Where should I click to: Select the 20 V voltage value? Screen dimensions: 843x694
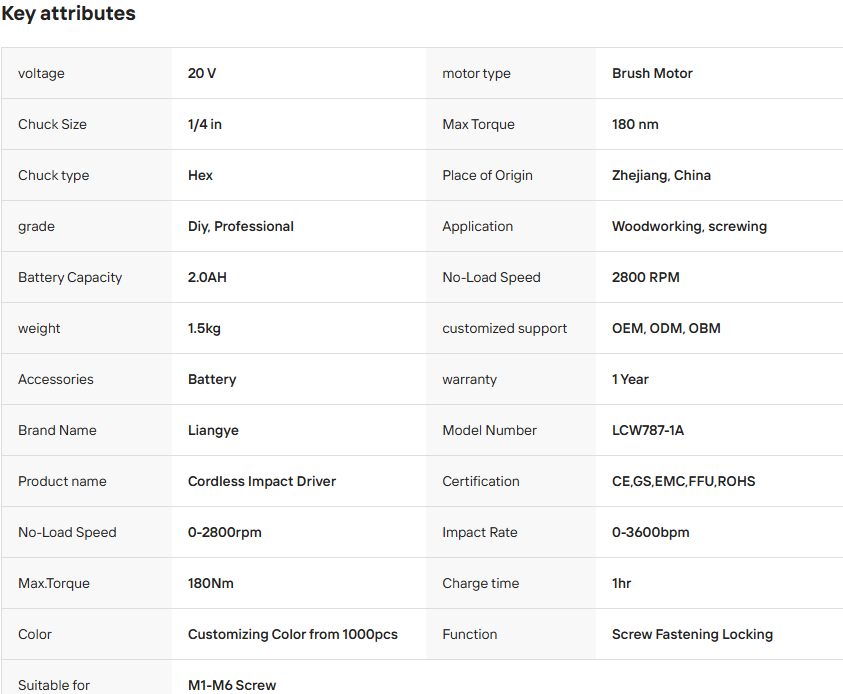202,73
